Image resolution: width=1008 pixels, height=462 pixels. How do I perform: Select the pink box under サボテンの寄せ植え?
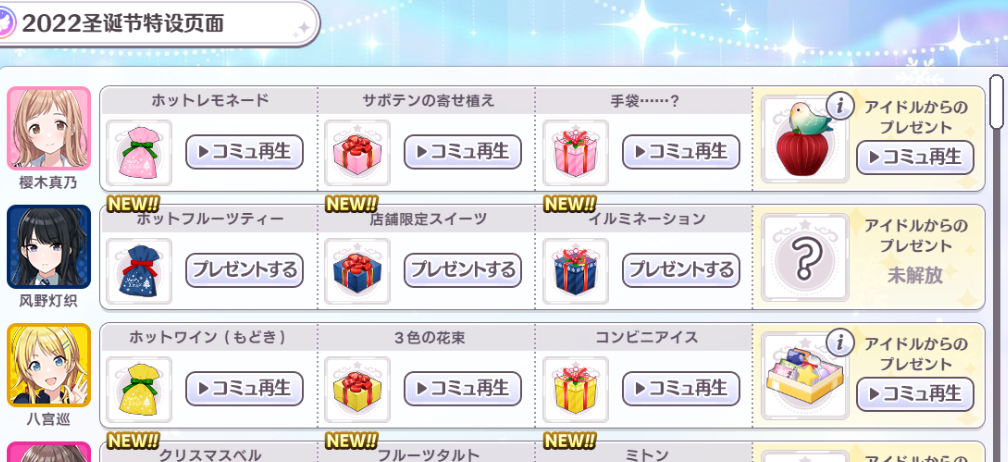(x=357, y=153)
